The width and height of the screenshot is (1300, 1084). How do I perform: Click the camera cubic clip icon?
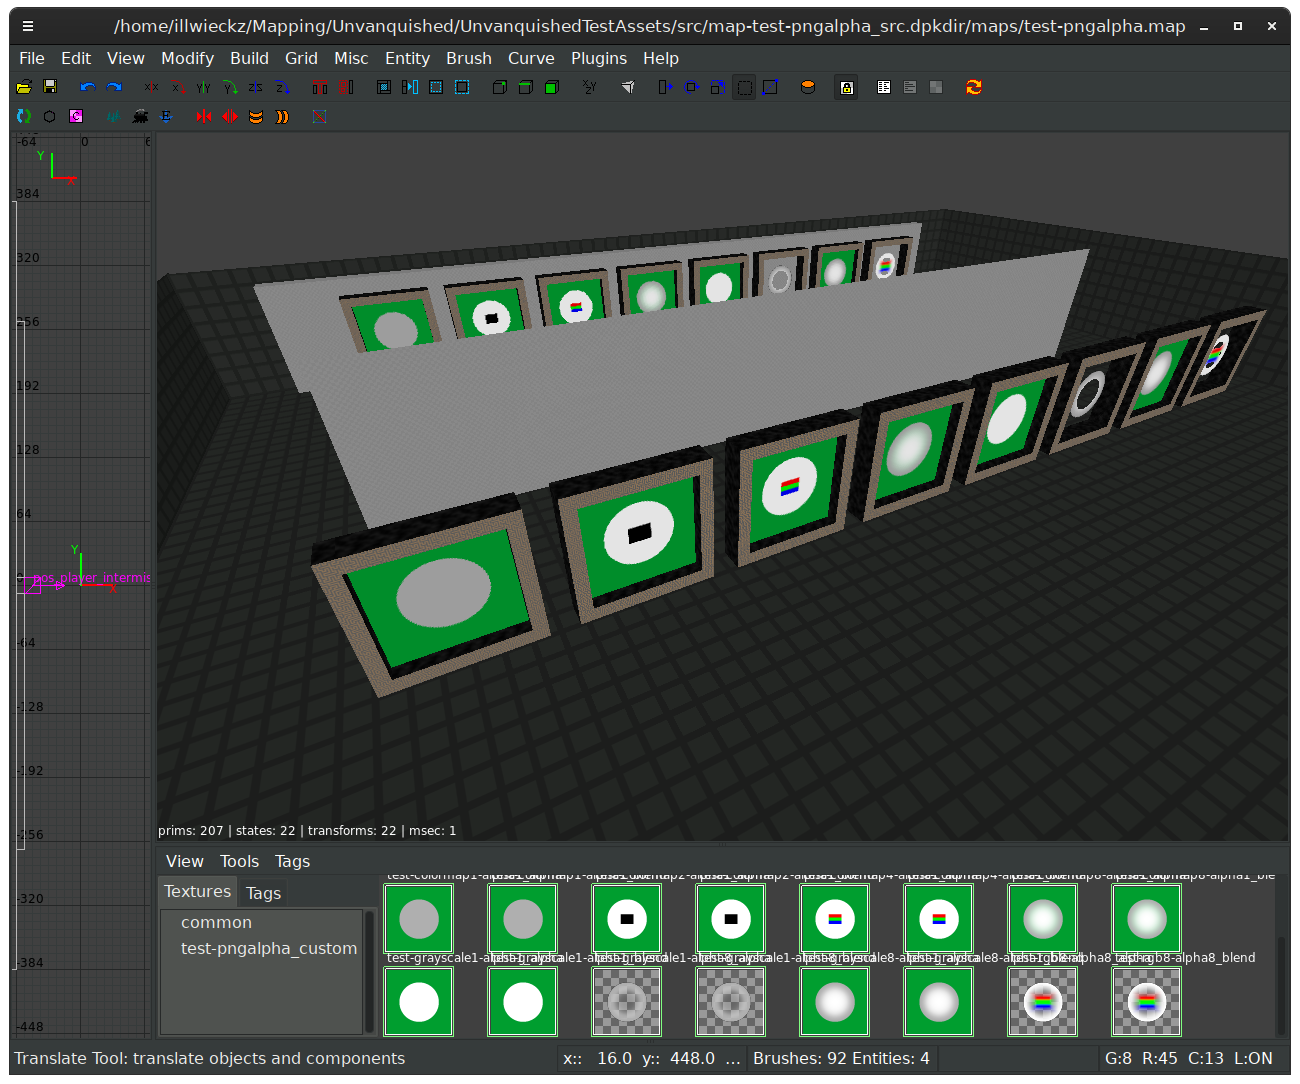[628, 87]
